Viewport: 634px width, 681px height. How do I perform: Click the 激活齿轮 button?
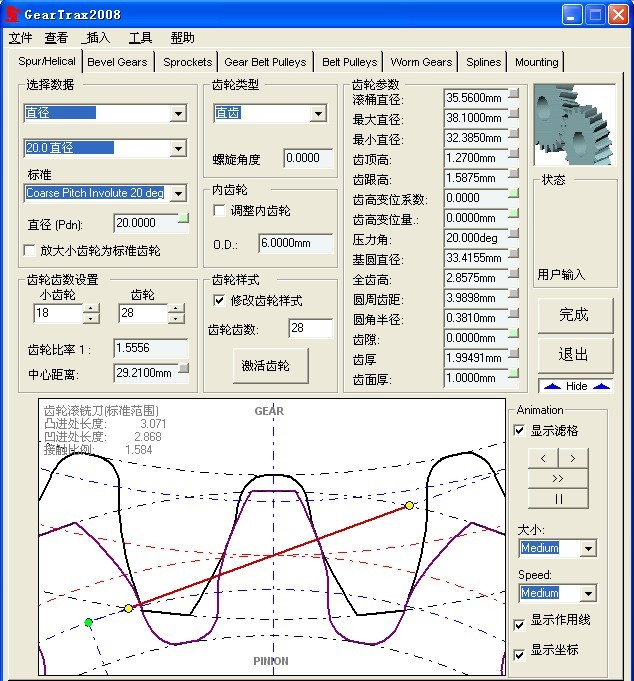pyautogui.click(x=271, y=366)
